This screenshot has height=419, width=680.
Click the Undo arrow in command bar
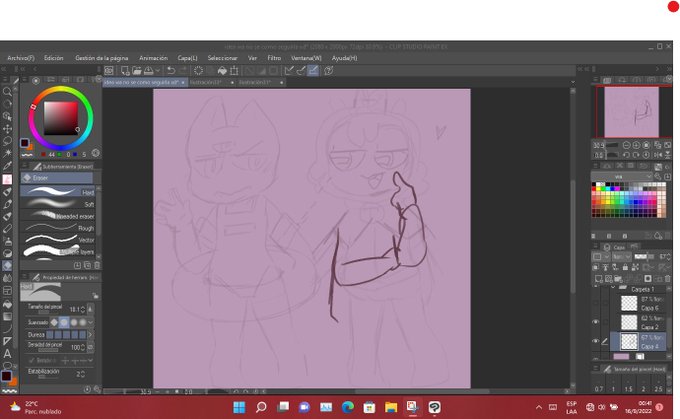click(171, 70)
